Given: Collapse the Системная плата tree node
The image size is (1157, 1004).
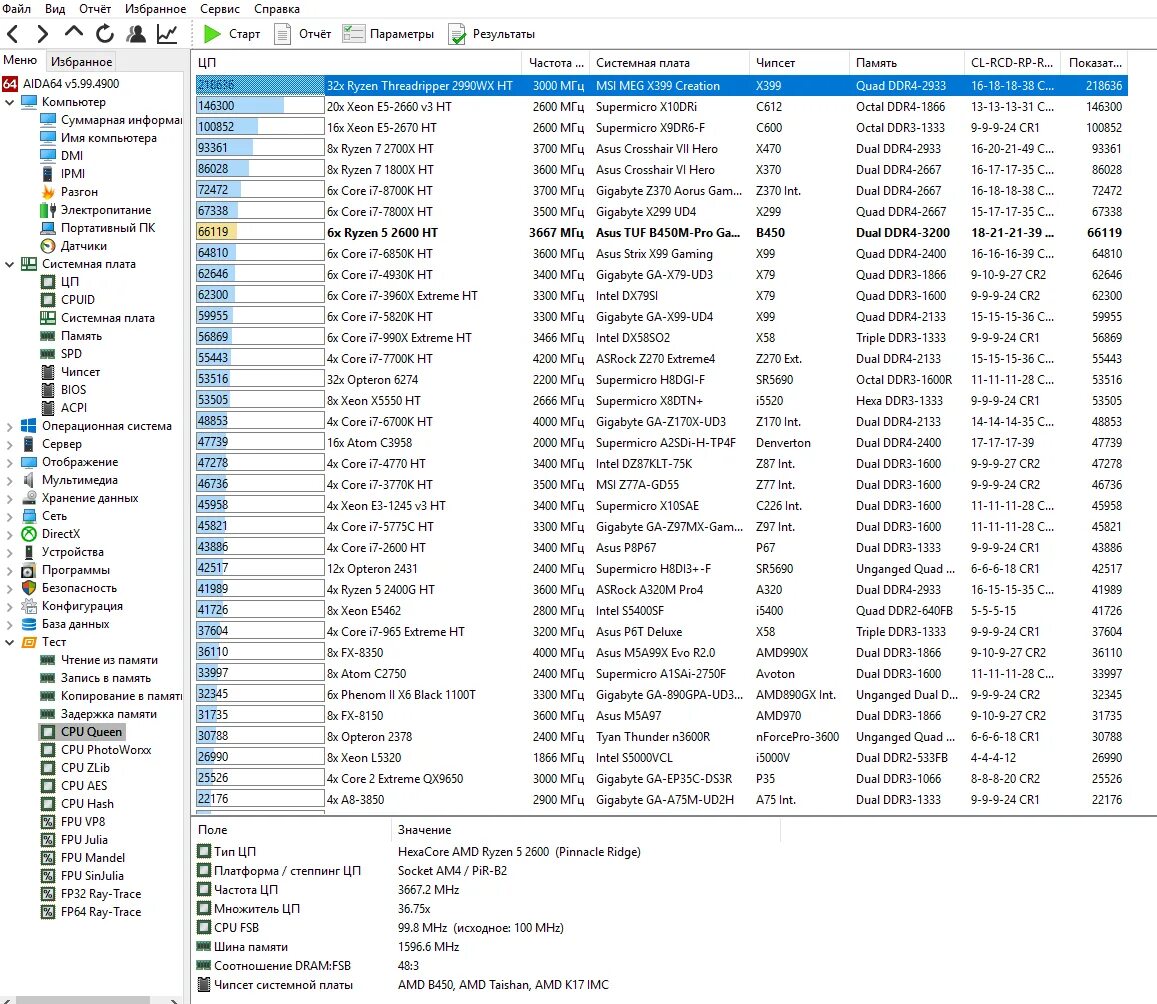Looking at the screenshot, I should click(x=10, y=264).
